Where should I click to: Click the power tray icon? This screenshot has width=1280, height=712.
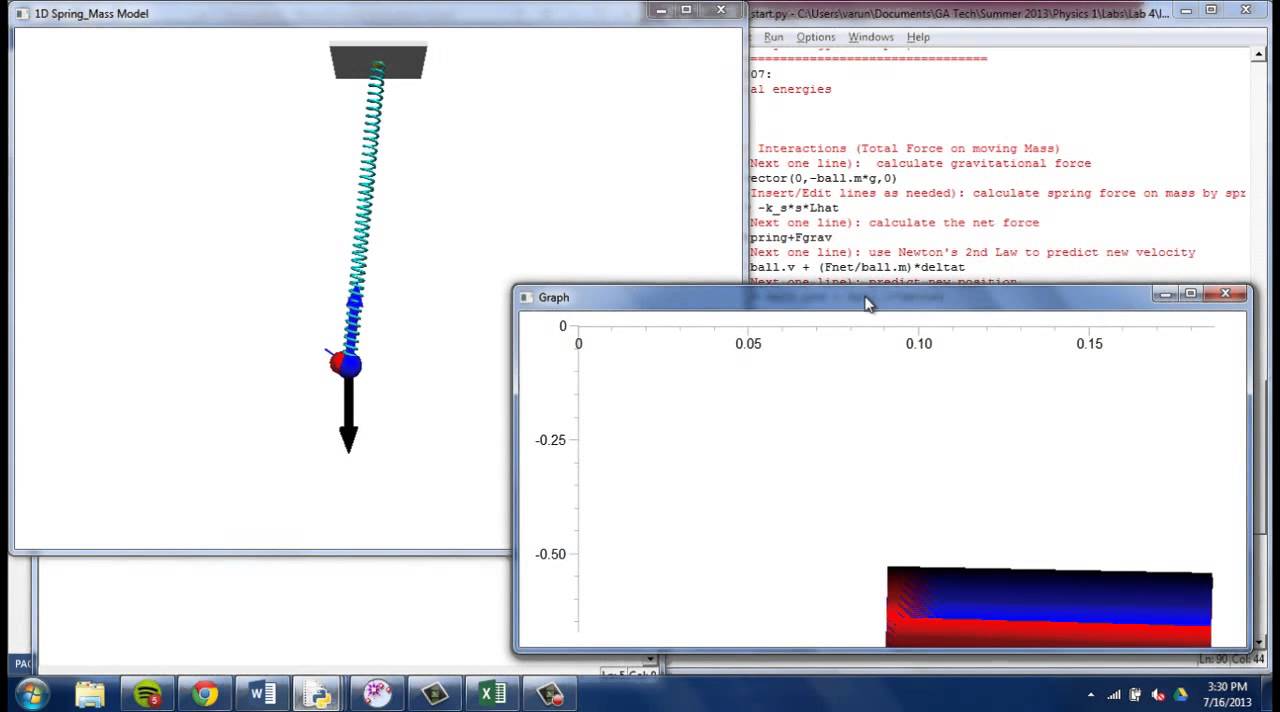point(1136,695)
